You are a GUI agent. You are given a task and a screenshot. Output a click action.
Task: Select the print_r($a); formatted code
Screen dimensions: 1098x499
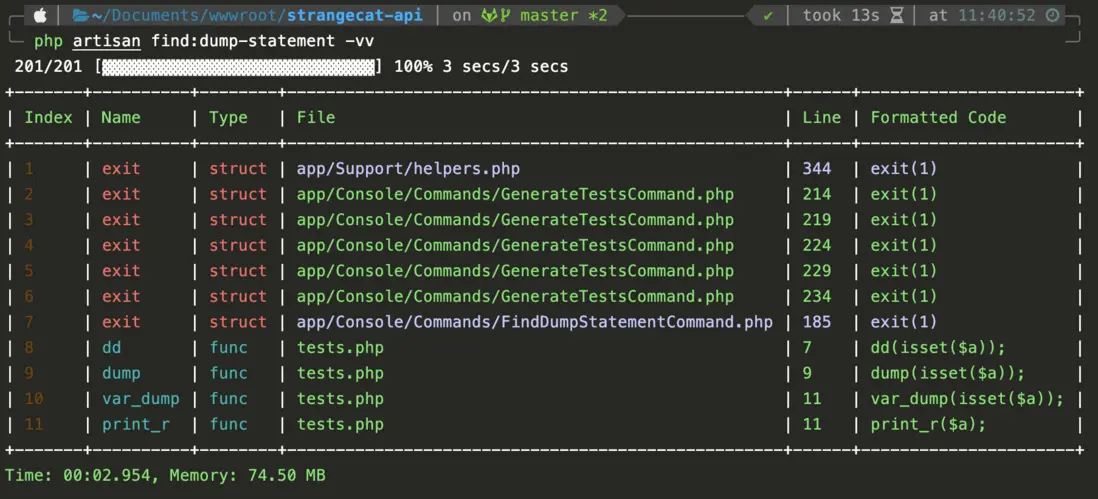pos(928,424)
